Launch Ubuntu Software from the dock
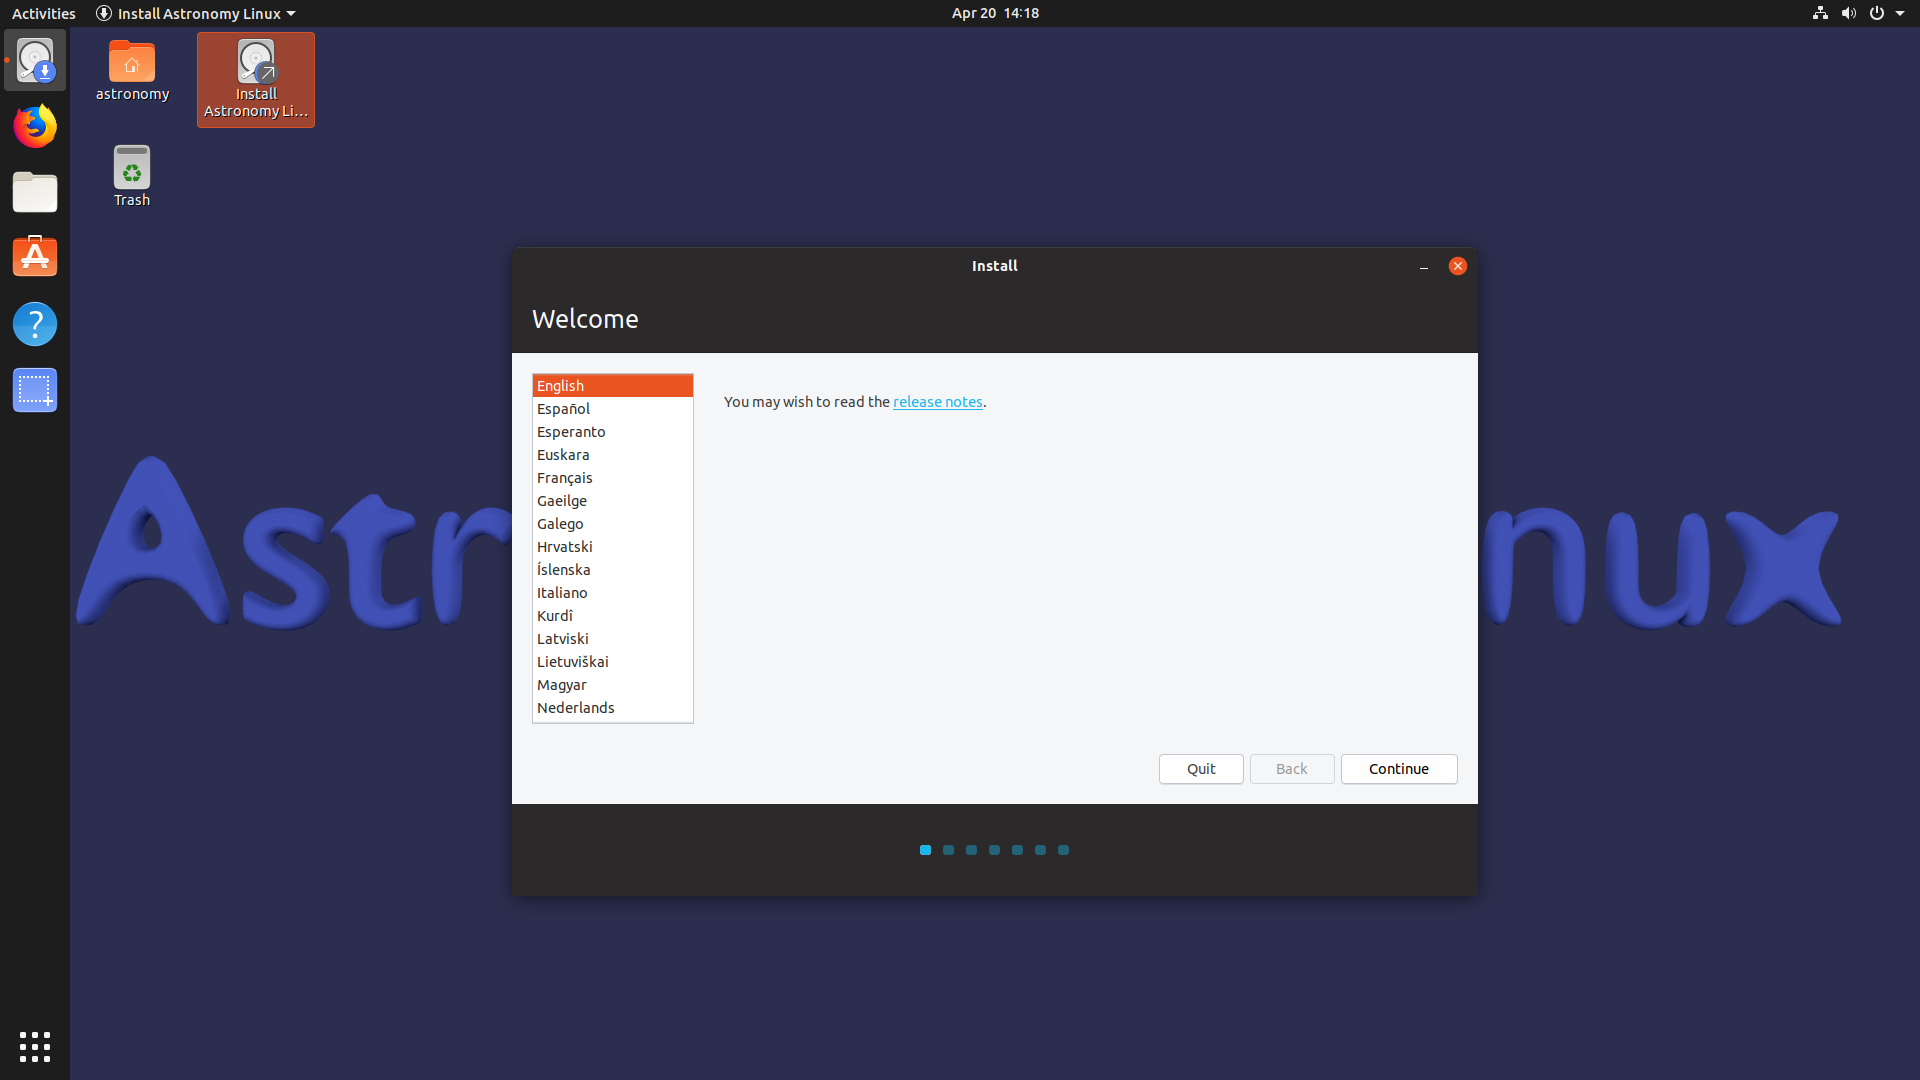 [x=35, y=256]
